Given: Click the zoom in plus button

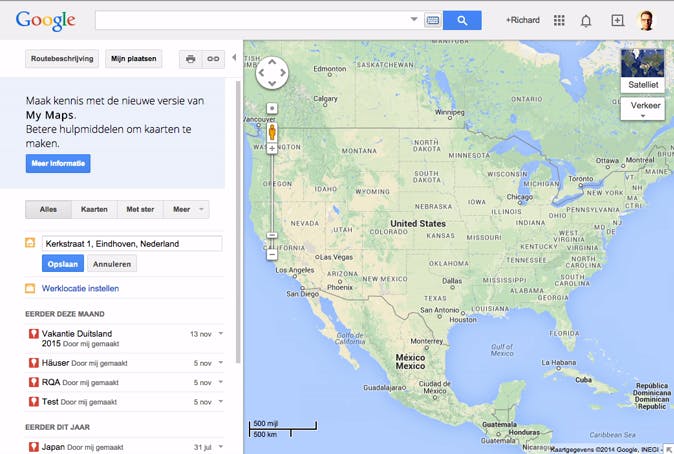Looking at the screenshot, I should 271,149.
